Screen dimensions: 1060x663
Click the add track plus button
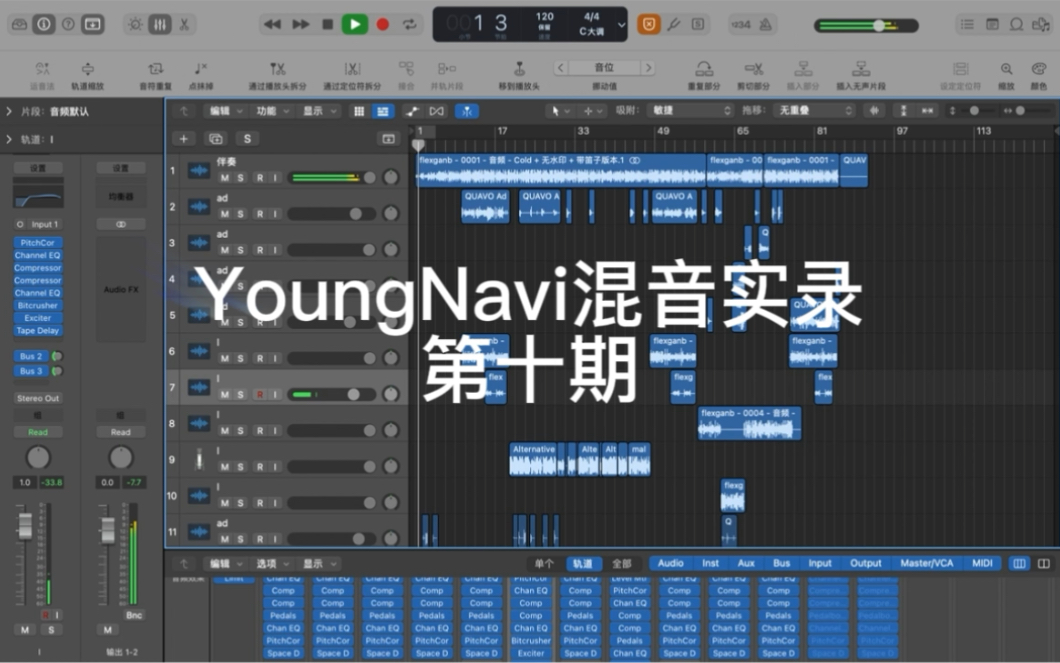[x=183, y=139]
